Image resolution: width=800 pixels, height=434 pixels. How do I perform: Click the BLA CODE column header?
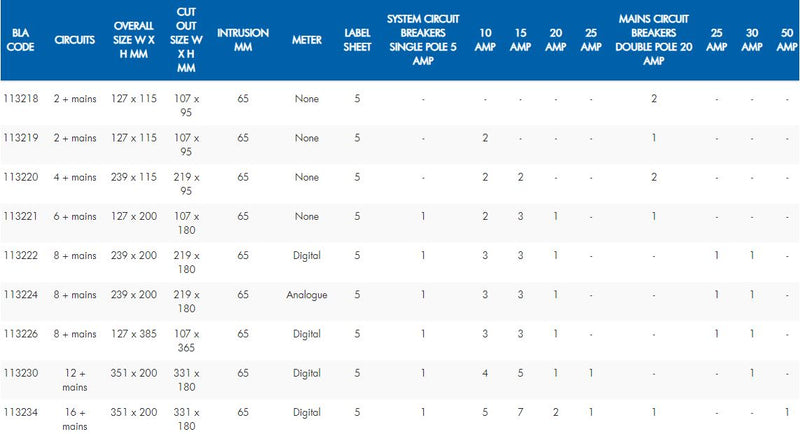tap(20, 40)
